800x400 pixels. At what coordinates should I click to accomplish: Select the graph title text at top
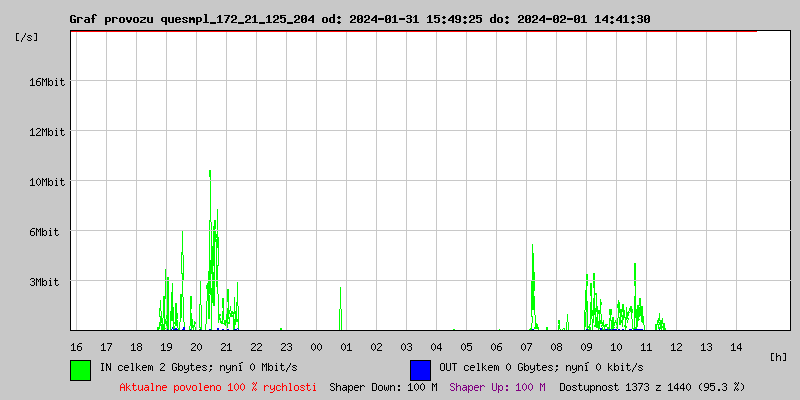coord(359,19)
